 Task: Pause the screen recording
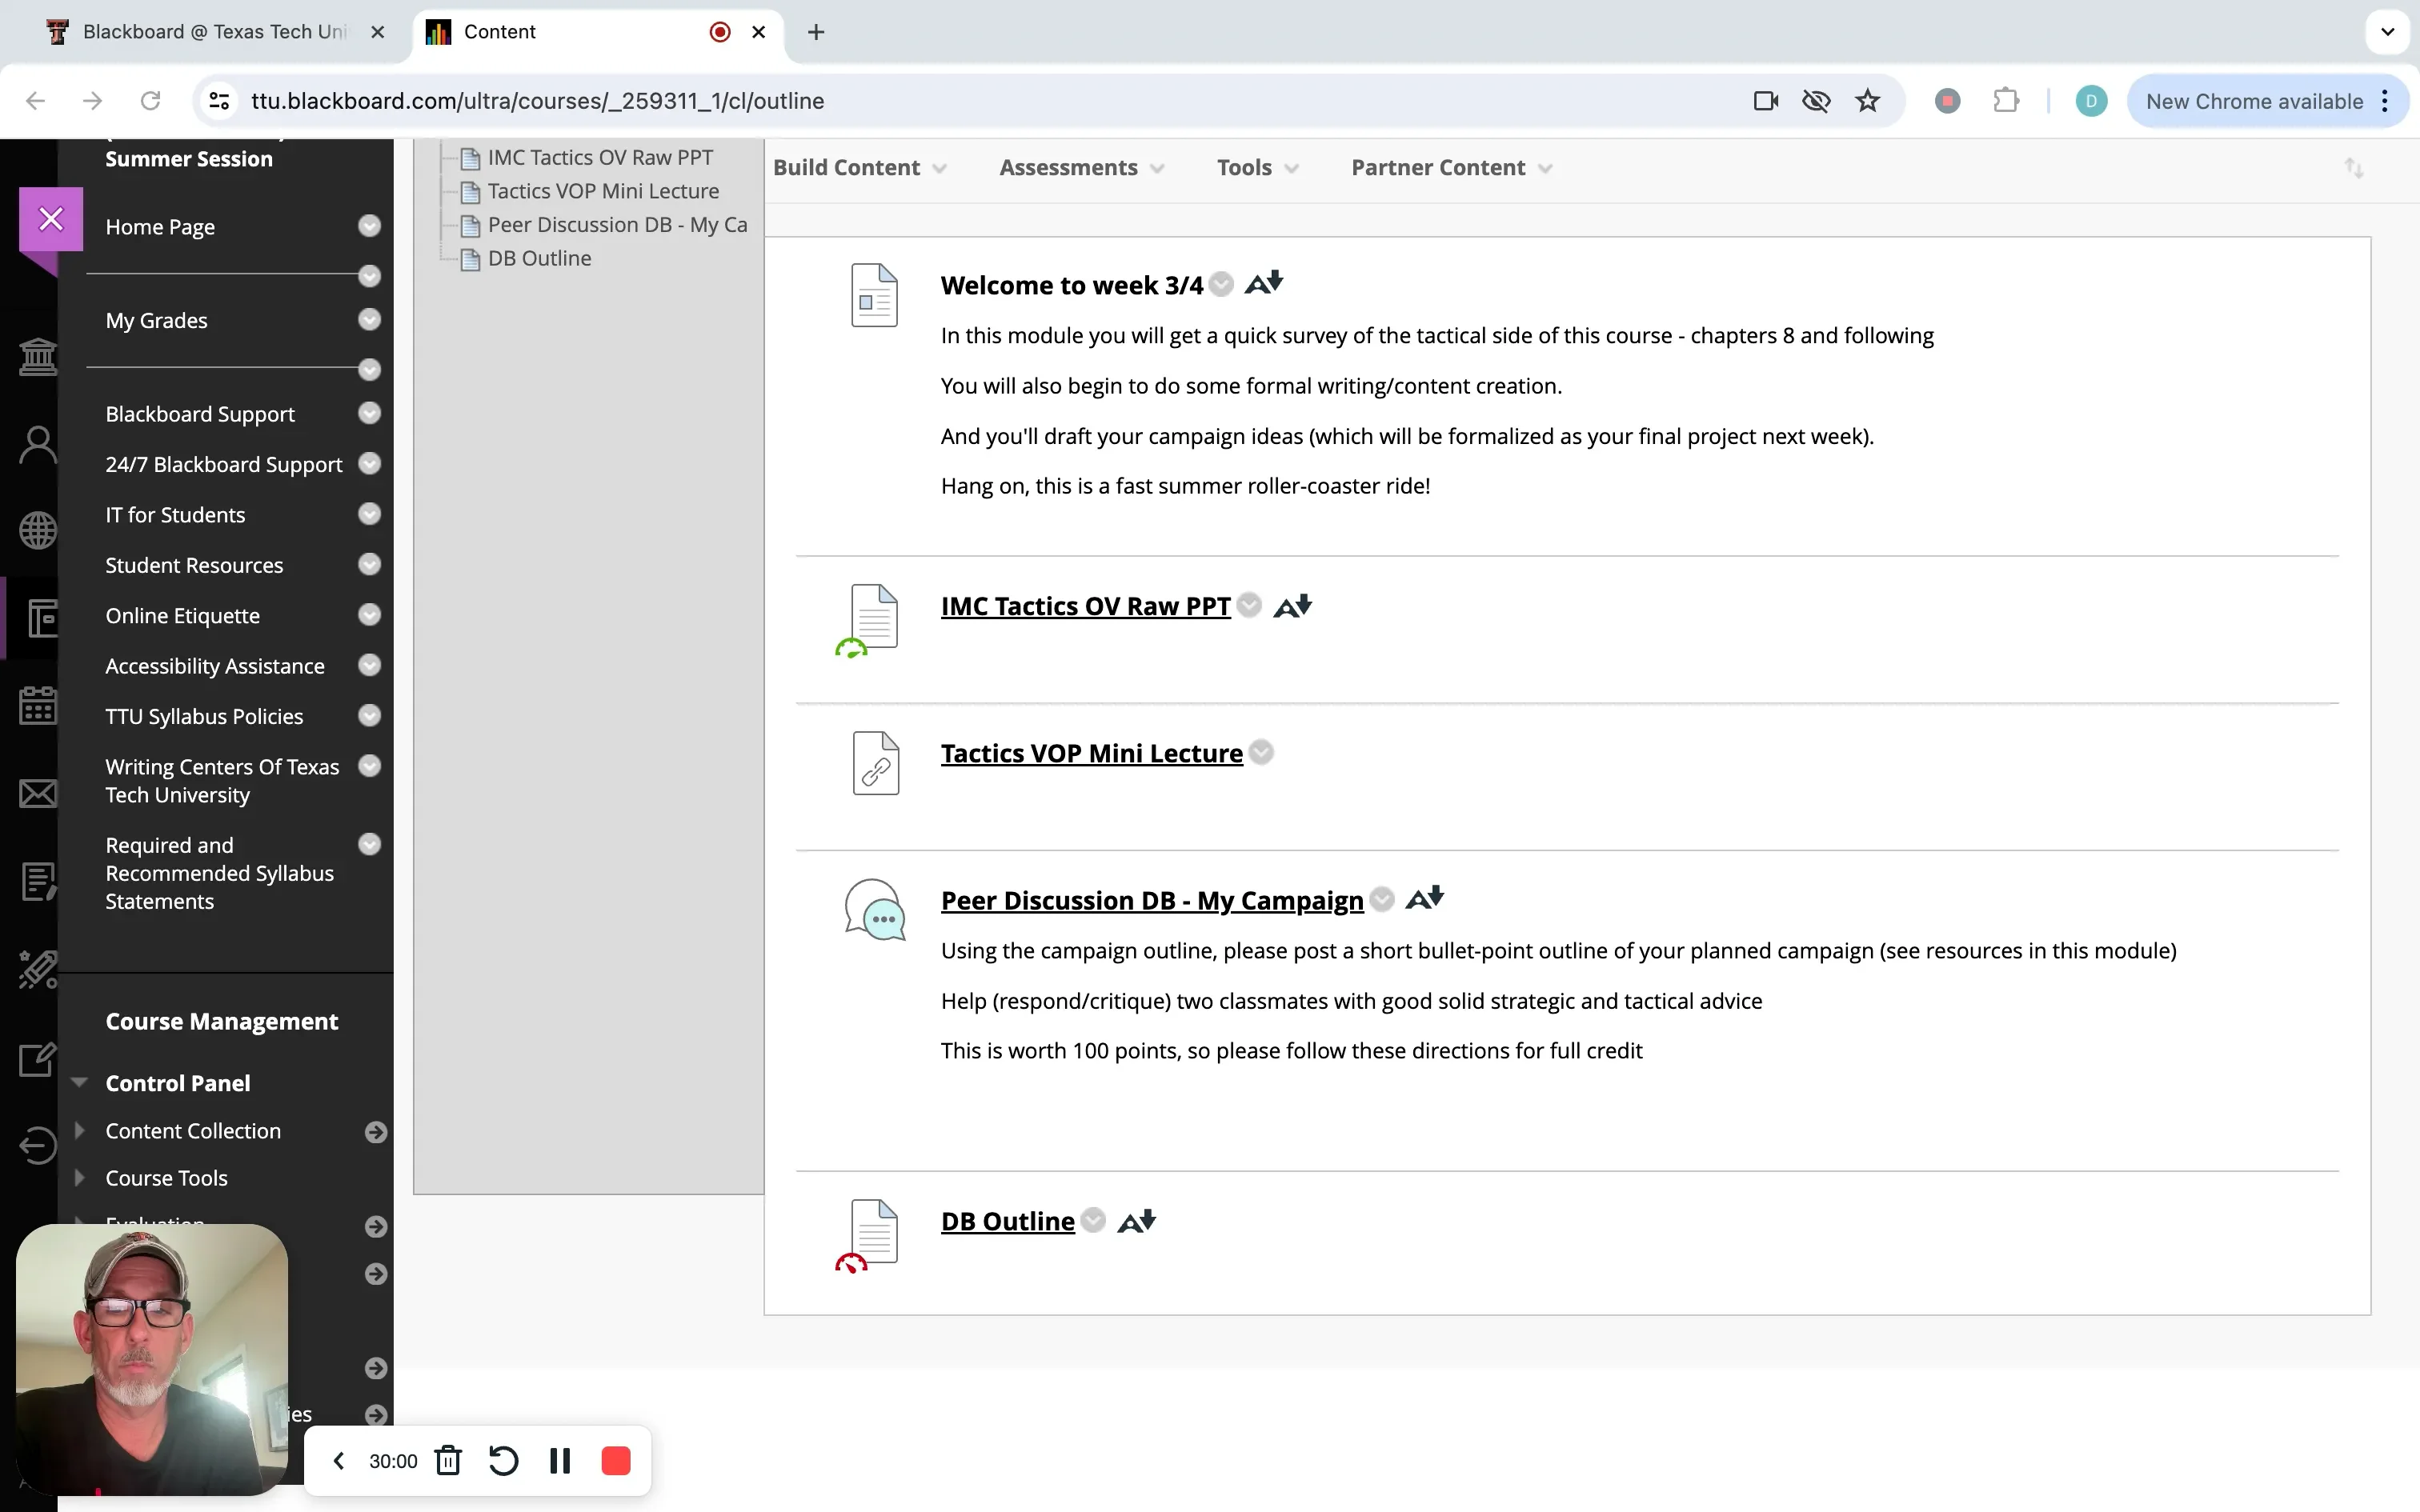coord(560,1461)
